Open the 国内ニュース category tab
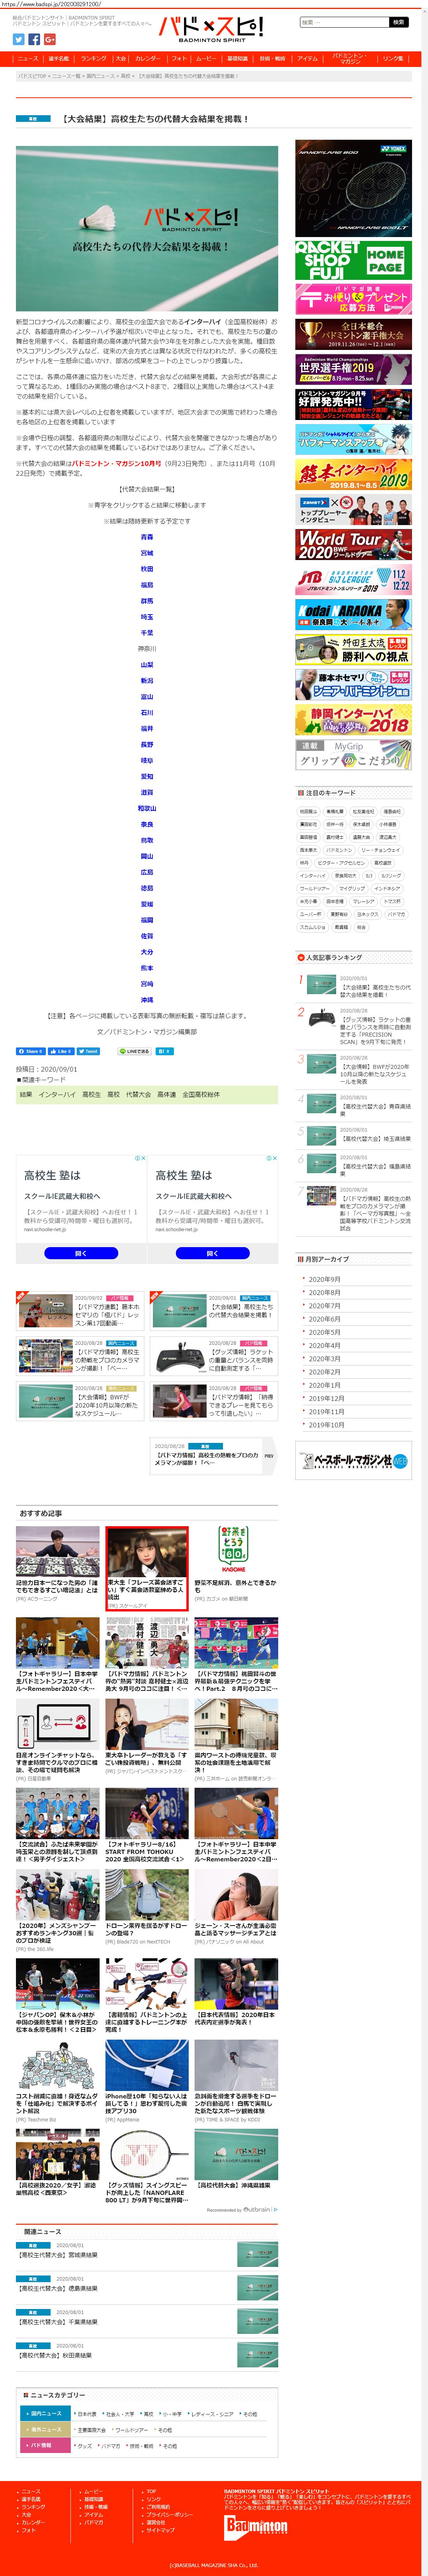The image size is (428, 2576). (45, 2414)
